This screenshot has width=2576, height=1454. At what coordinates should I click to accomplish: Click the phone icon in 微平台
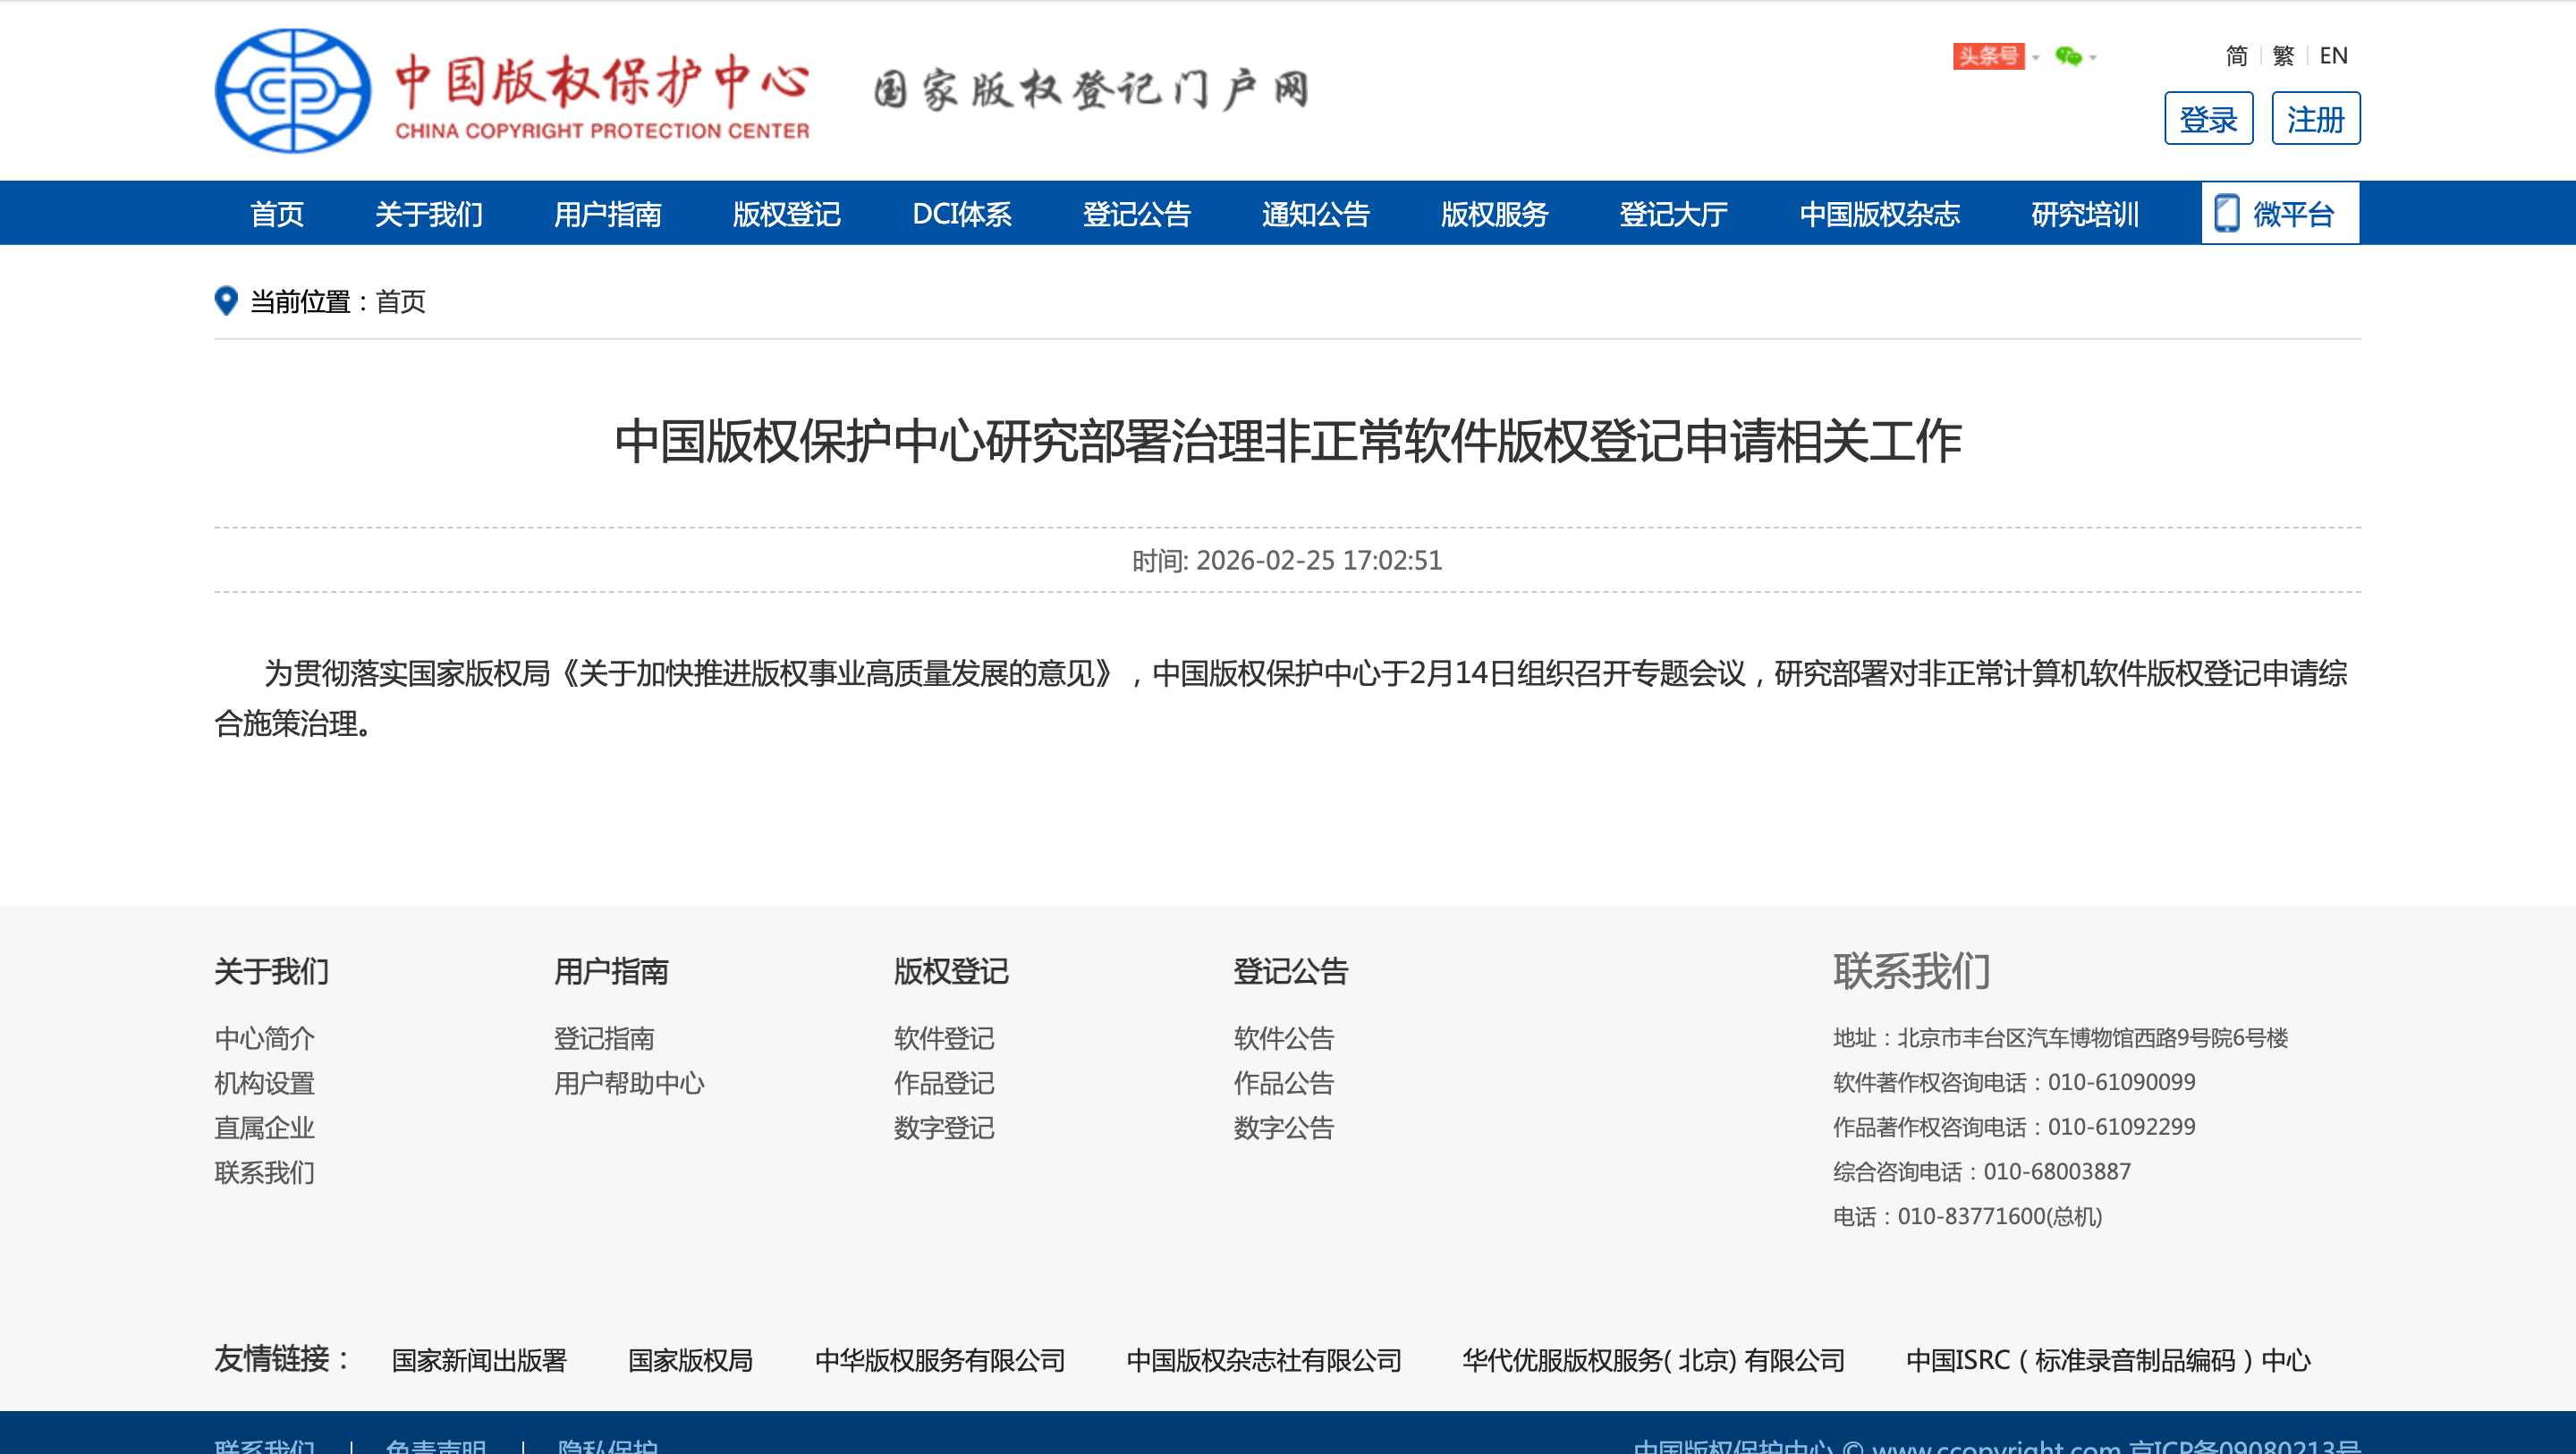point(2226,213)
